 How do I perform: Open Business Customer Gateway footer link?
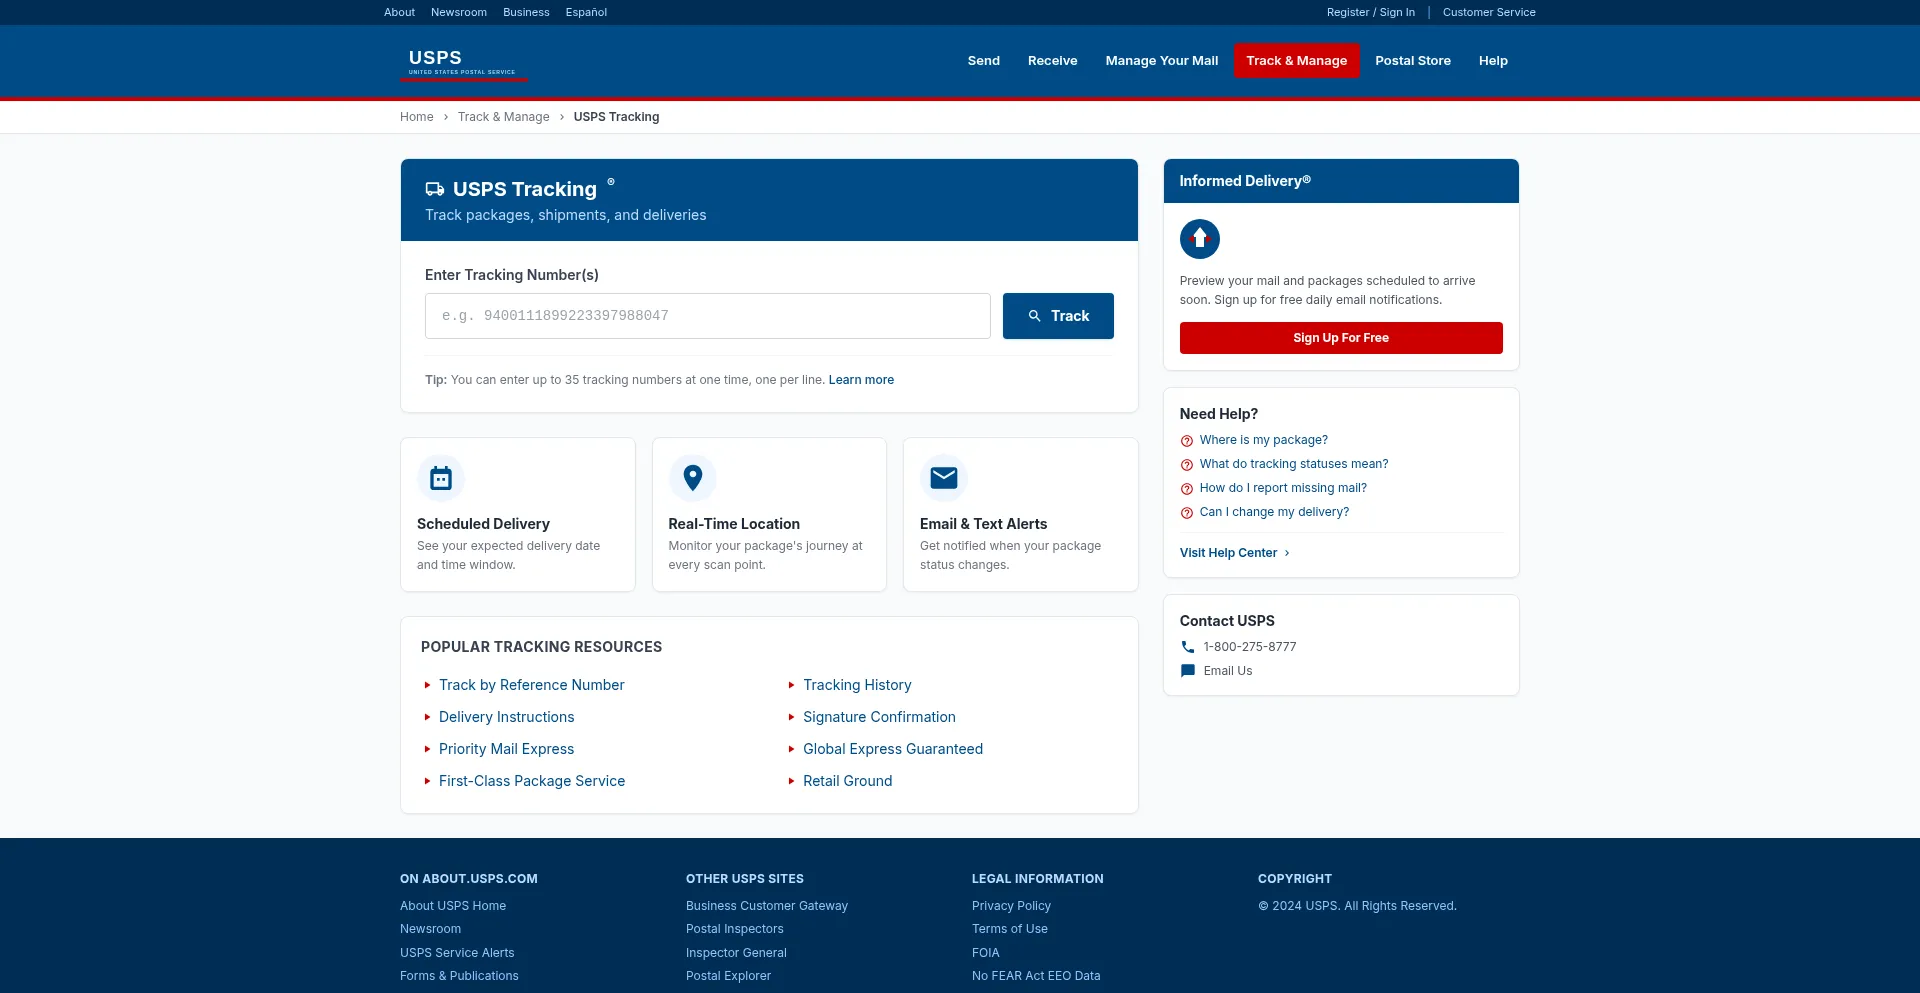pyautogui.click(x=767, y=906)
